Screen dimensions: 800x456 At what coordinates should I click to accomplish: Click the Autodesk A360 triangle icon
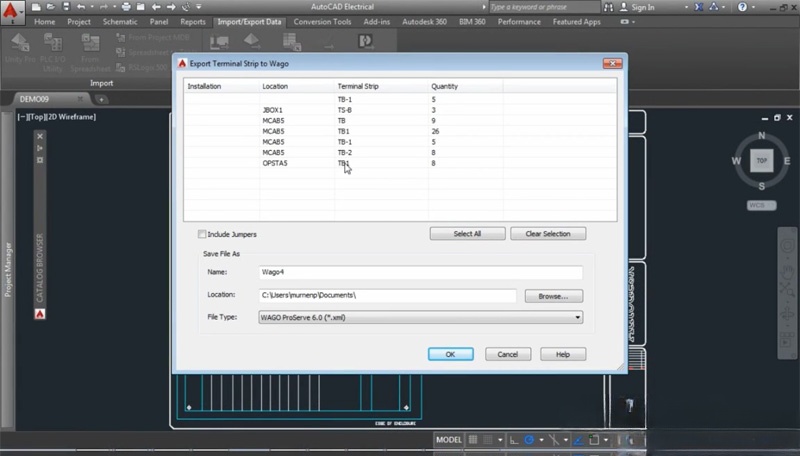tap(714, 7)
